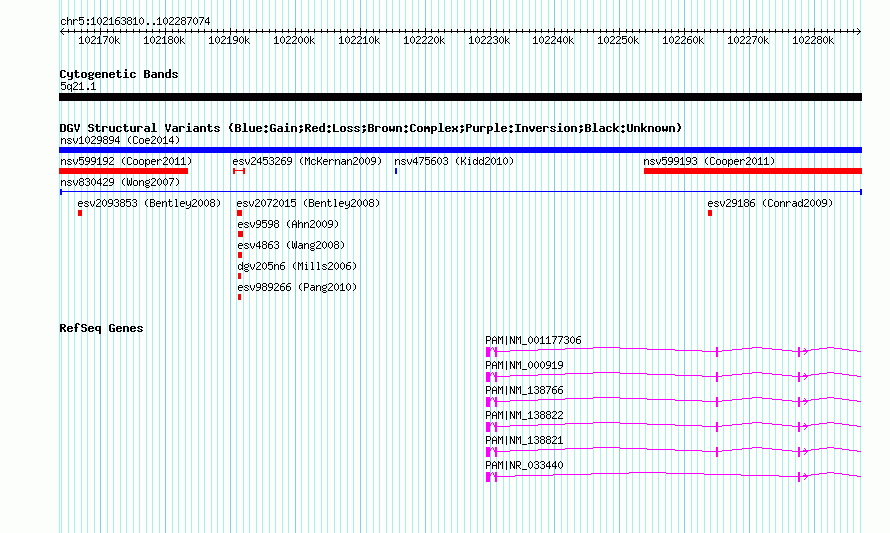Open variant esv2072015 (Bentley2008) label
Image resolution: width=890 pixels, height=533 pixels.
[308, 203]
